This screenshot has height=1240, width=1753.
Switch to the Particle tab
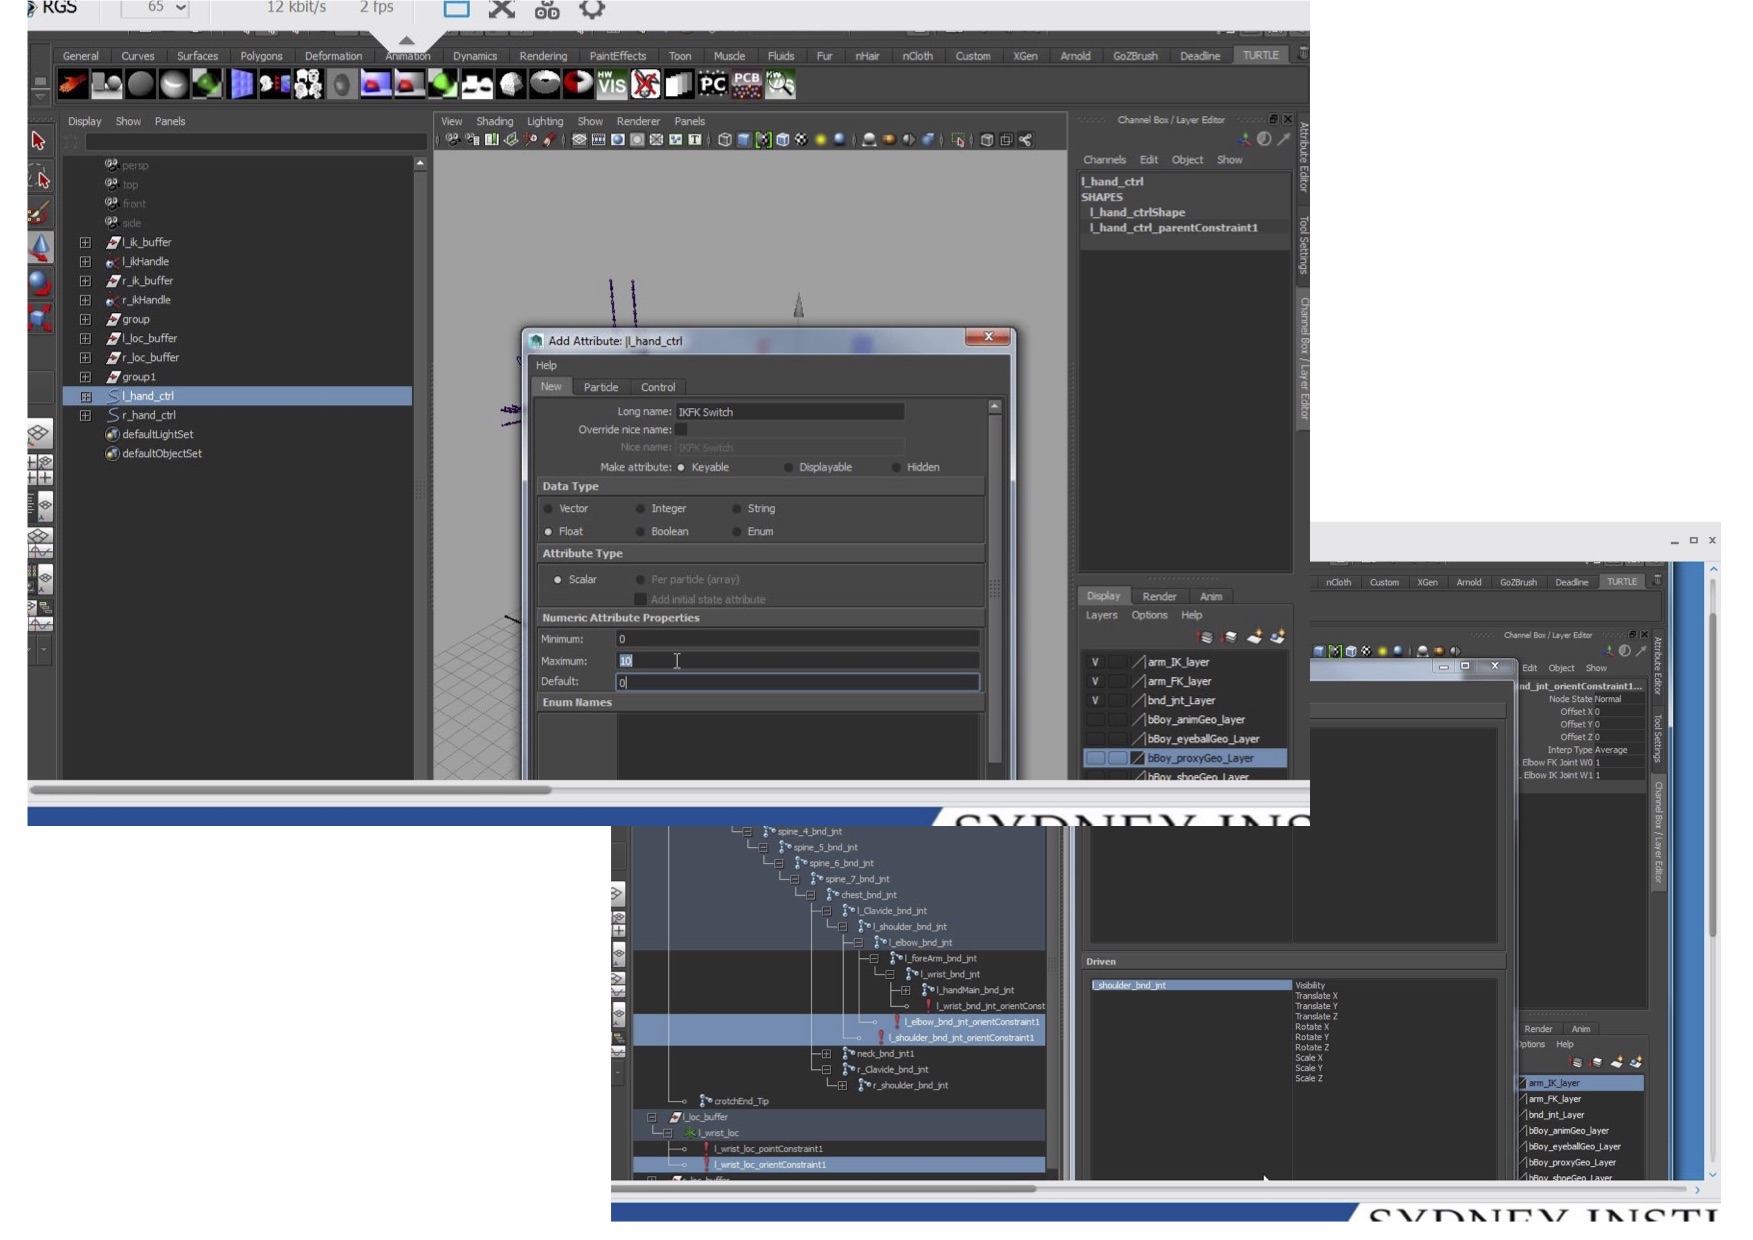tap(600, 387)
